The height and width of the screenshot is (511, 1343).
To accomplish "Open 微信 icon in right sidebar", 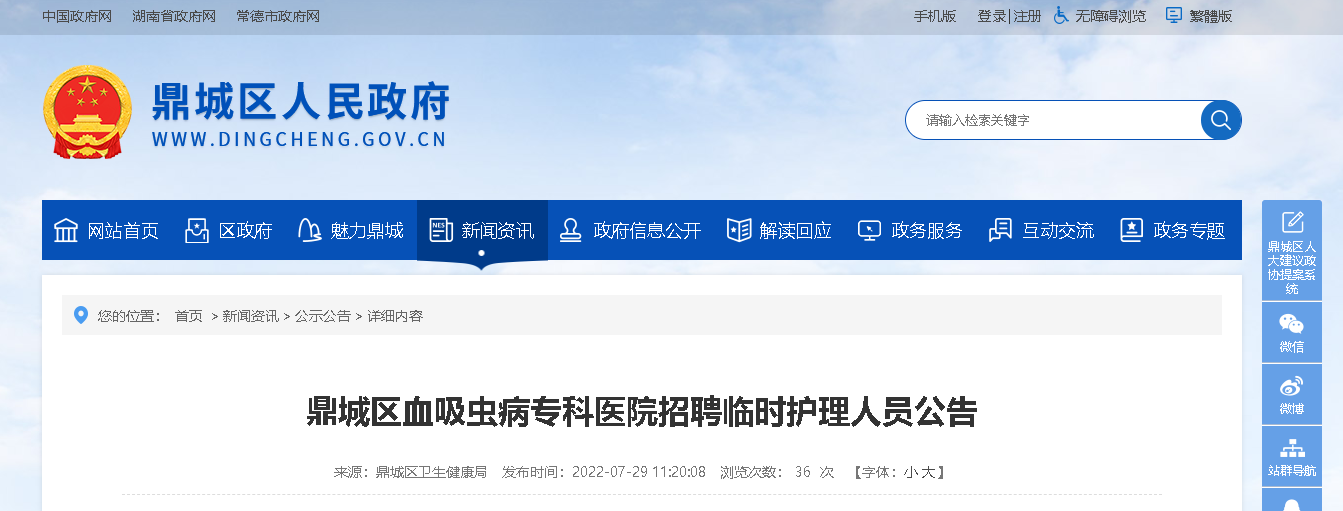I will pyautogui.click(x=1292, y=332).
